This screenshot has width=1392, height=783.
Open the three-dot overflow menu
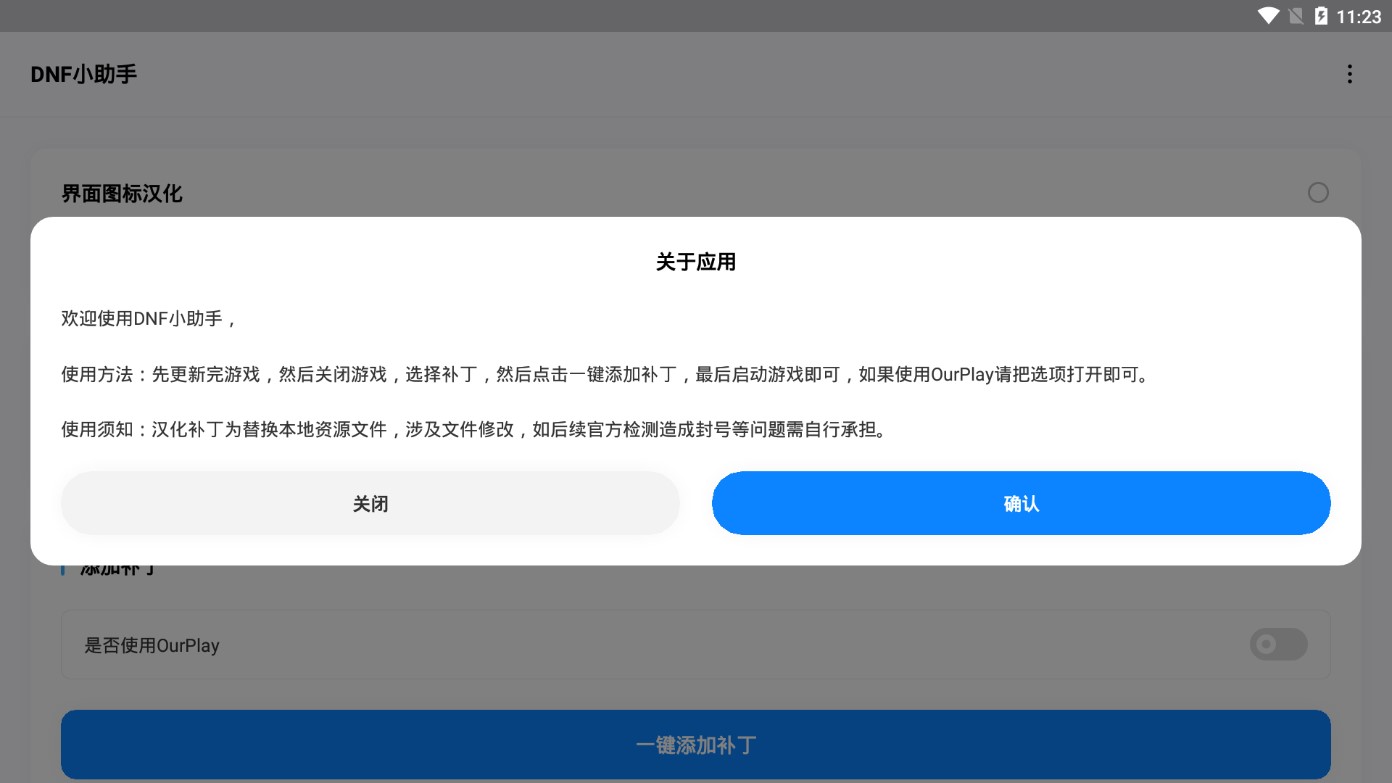pos(1349,74)
